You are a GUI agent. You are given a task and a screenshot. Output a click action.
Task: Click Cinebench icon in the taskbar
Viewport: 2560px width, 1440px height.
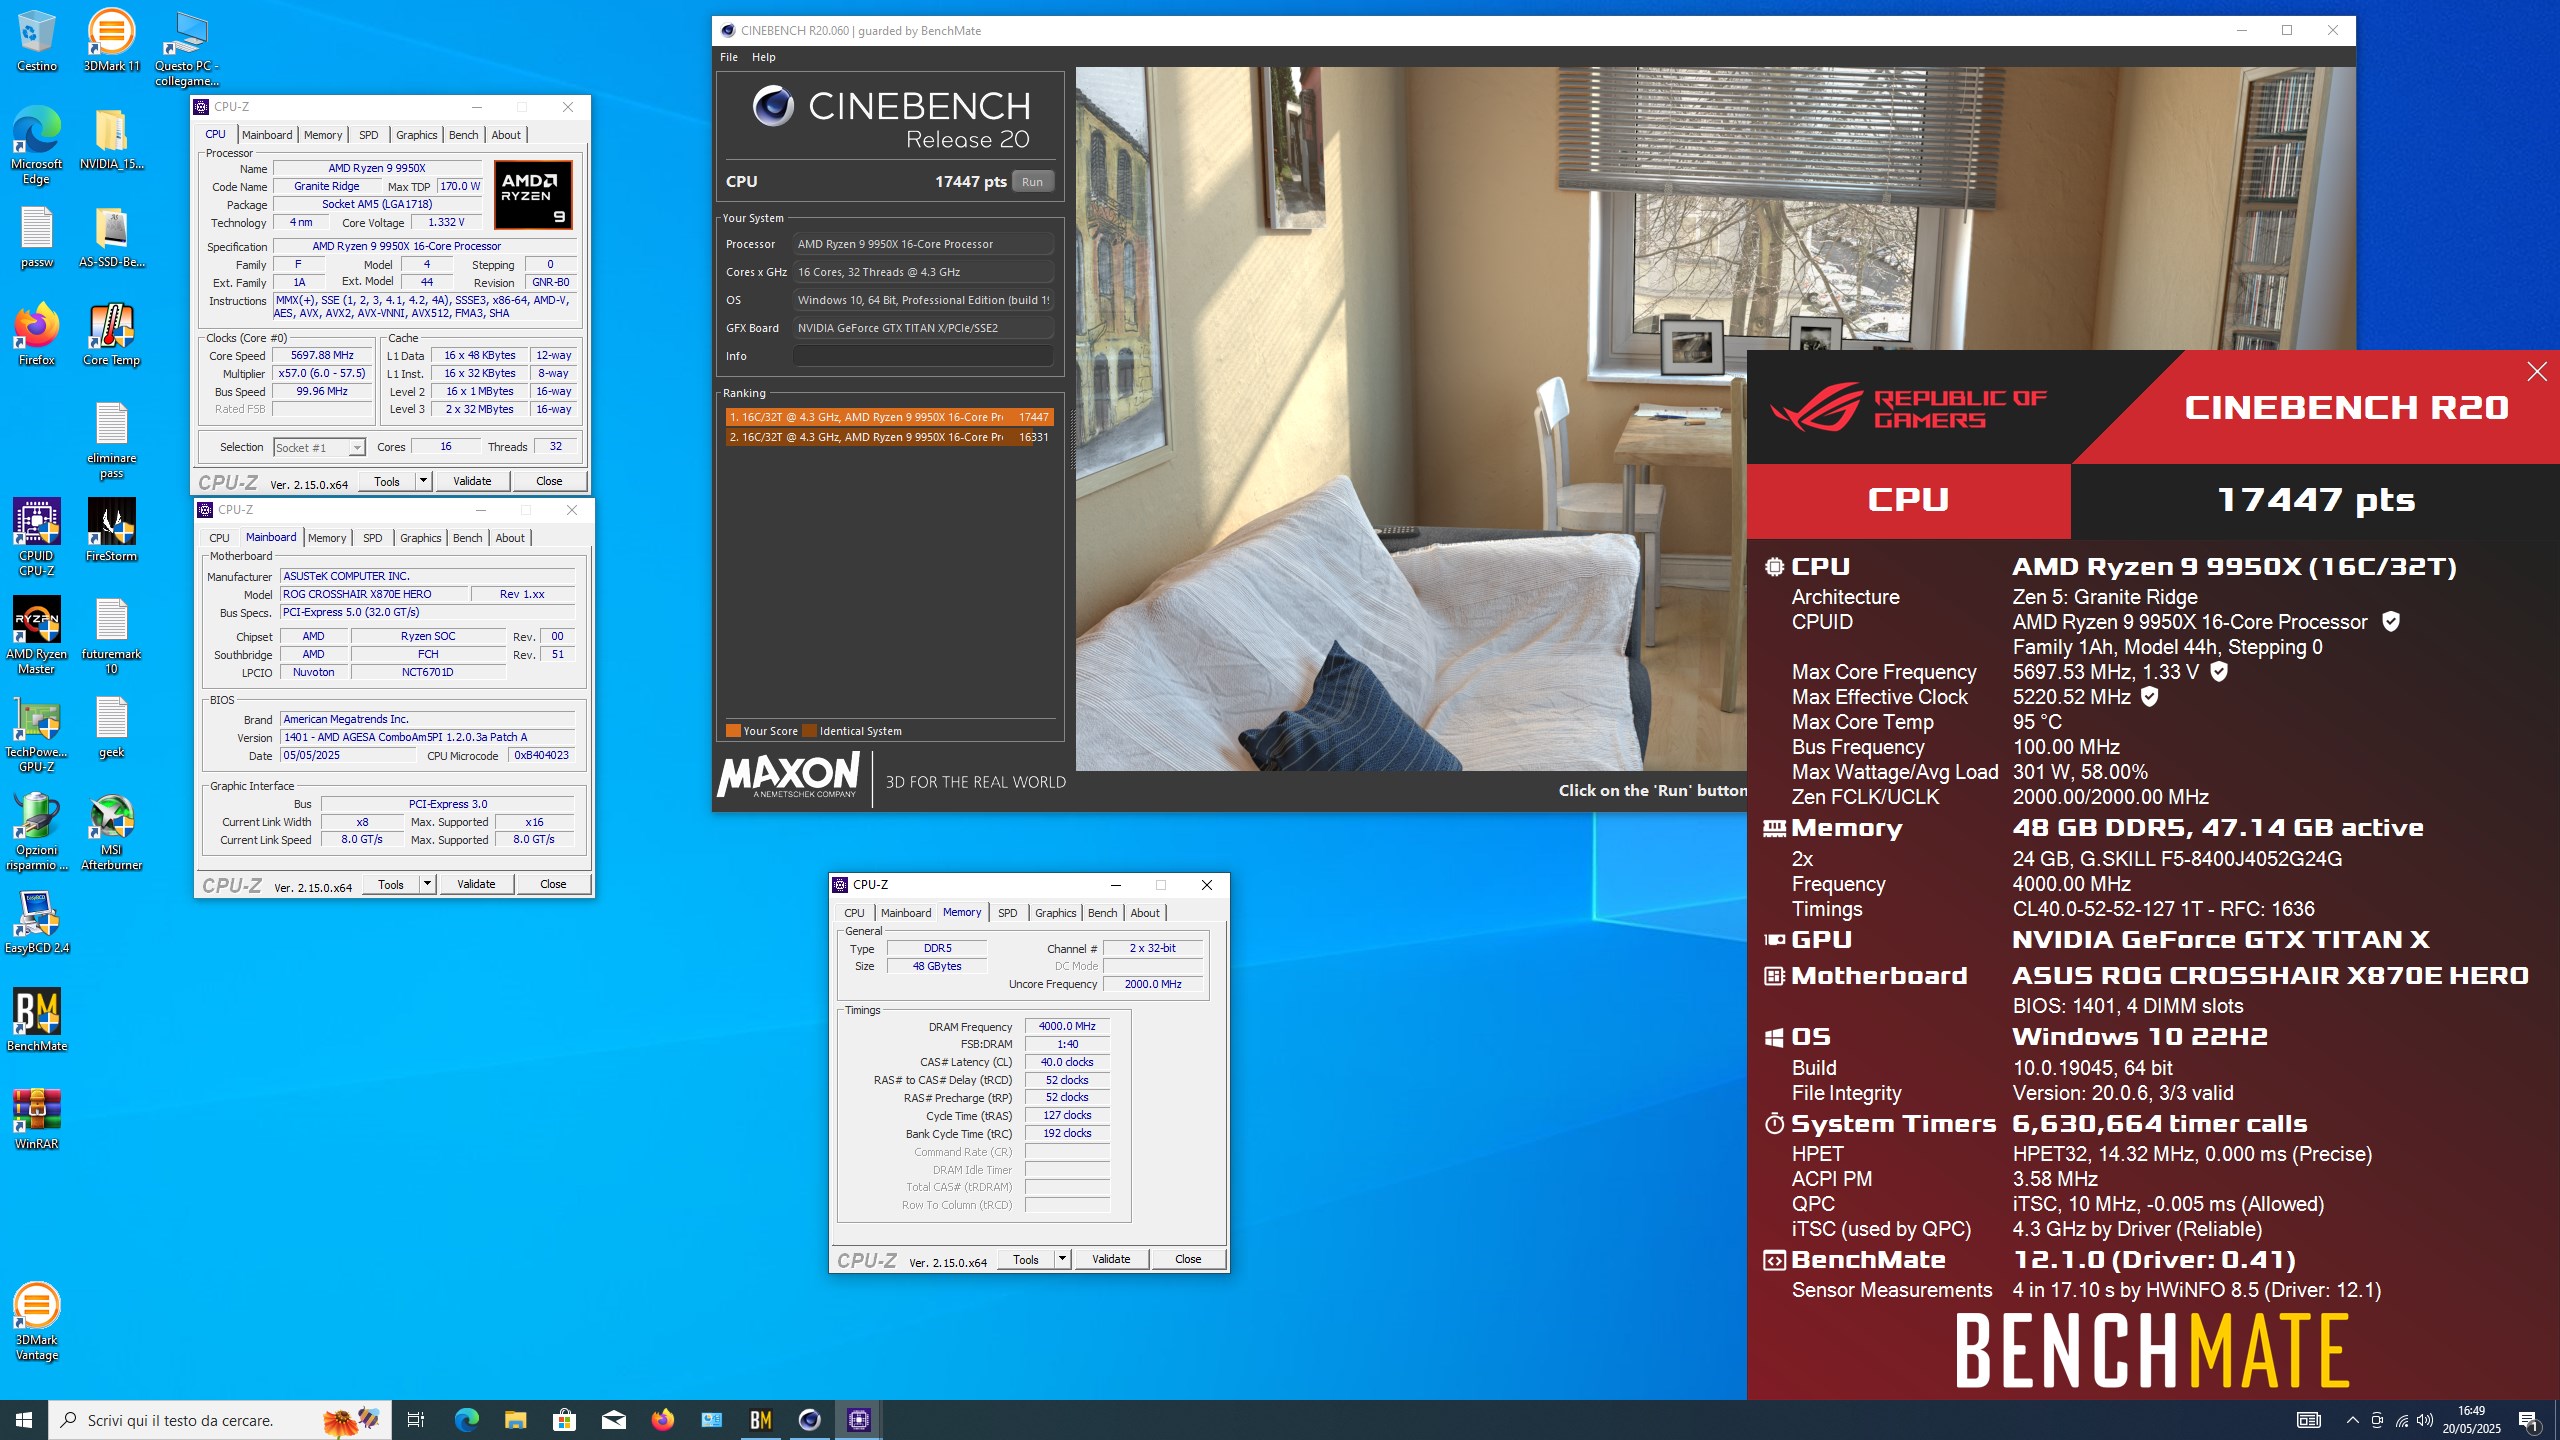(x=810, y=1419)
